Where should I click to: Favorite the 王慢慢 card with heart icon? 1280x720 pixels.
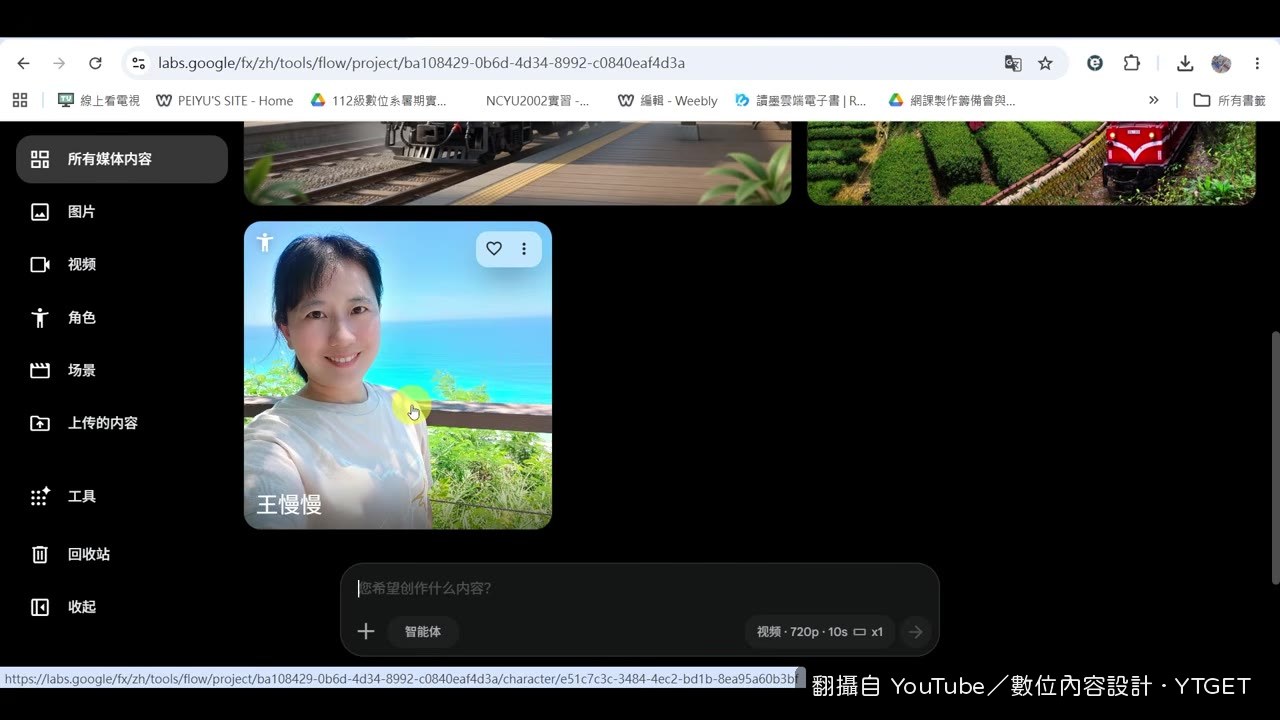(x=494, y=249)
